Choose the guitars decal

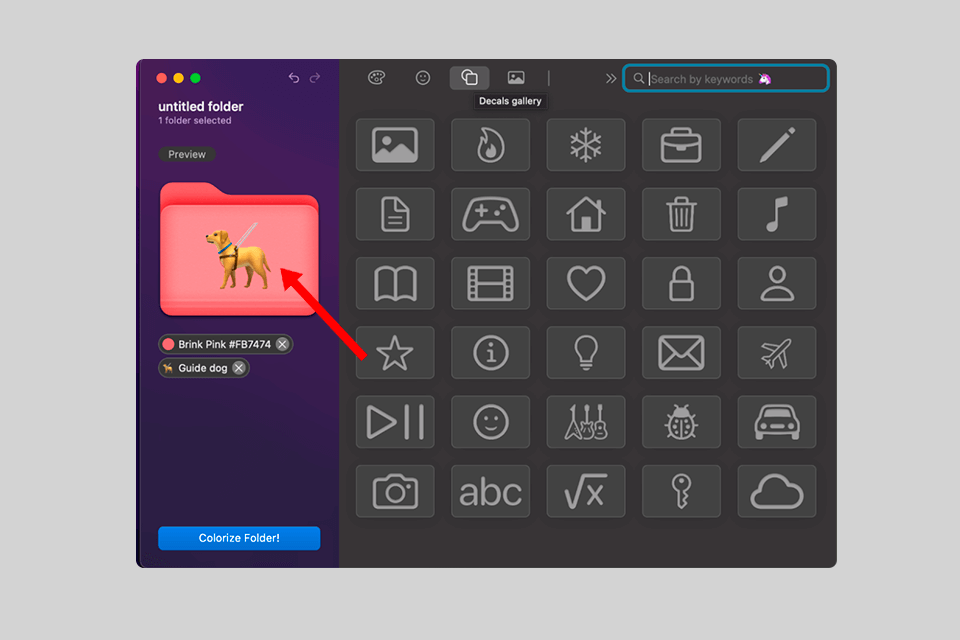(586, 421)
